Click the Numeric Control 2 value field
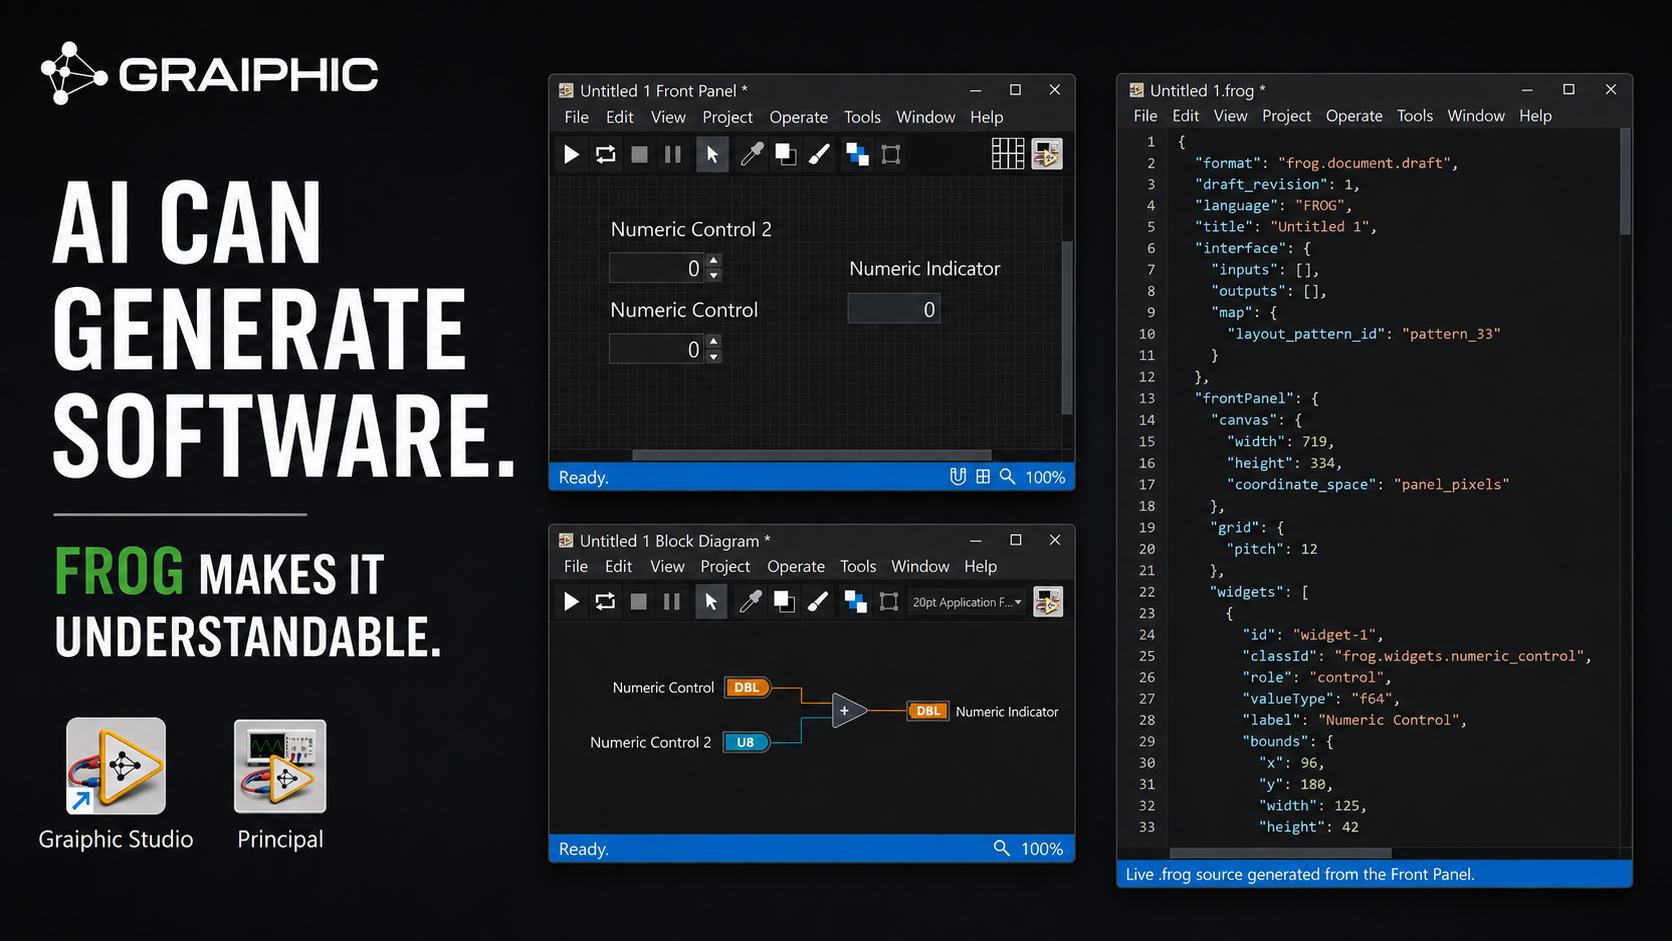 coord(657,268)
